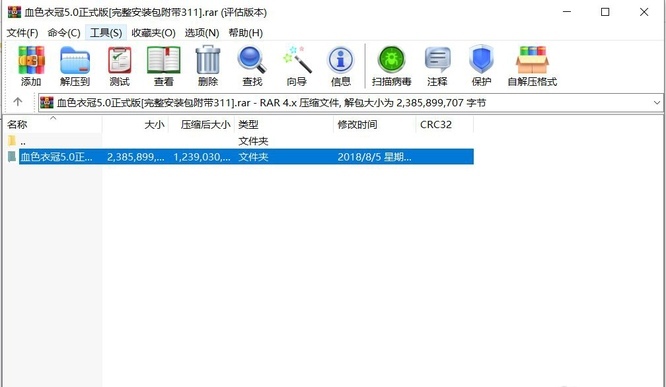Viewport: 666px width, 387px height.
Task: Select the '..' parent folder icon
Action: click(12, 140)
